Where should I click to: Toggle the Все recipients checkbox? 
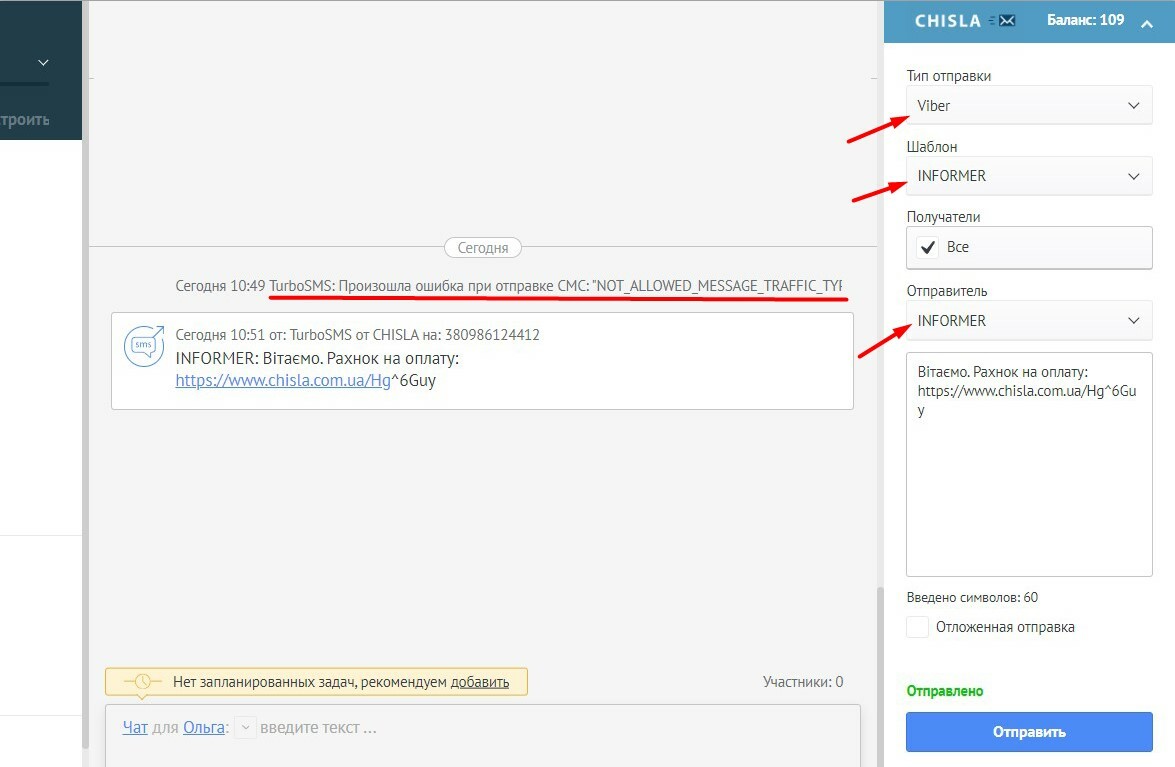(928, 247)
